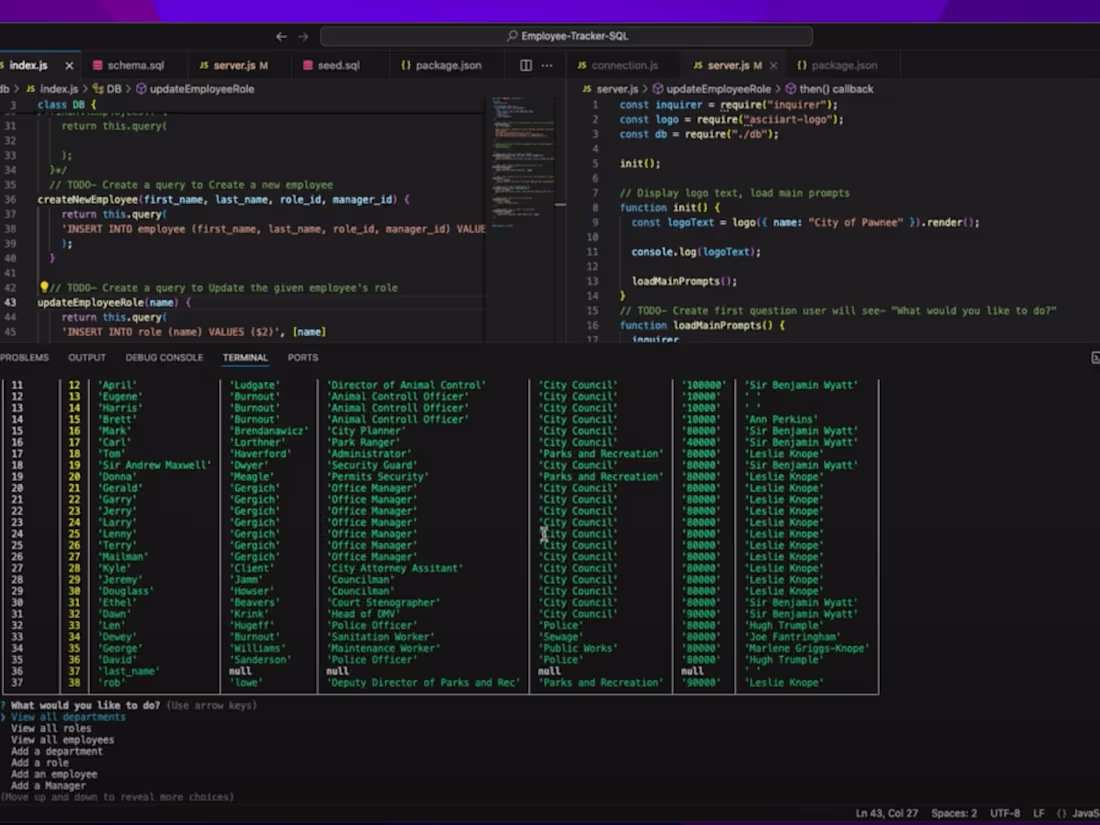
Task: Click Ln 43, Col 27 status item
Action: [886, 813]
